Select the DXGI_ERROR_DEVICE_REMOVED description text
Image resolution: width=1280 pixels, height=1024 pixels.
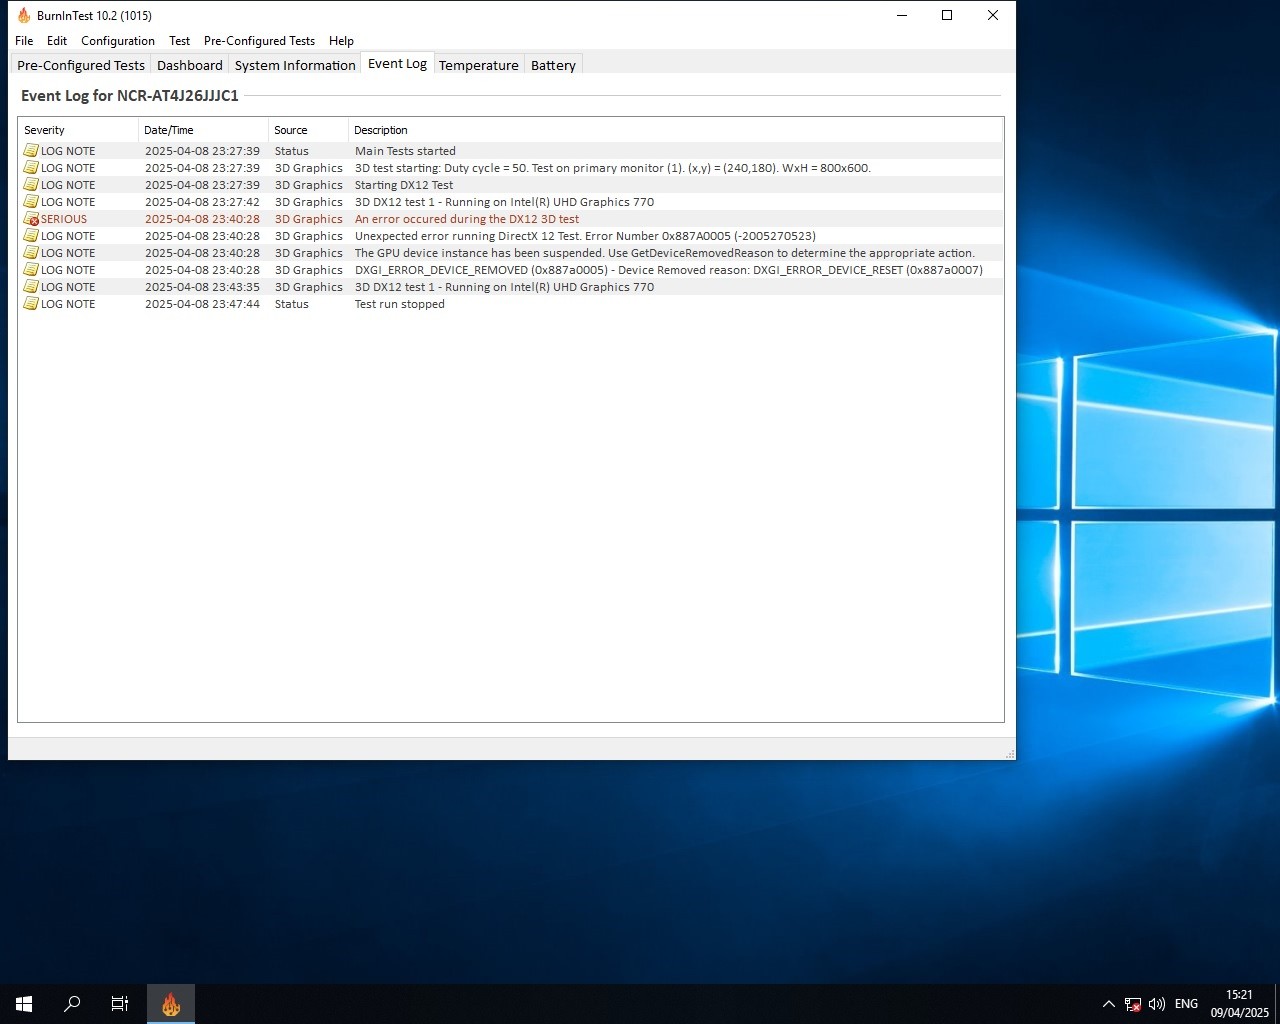coord(669,270)
